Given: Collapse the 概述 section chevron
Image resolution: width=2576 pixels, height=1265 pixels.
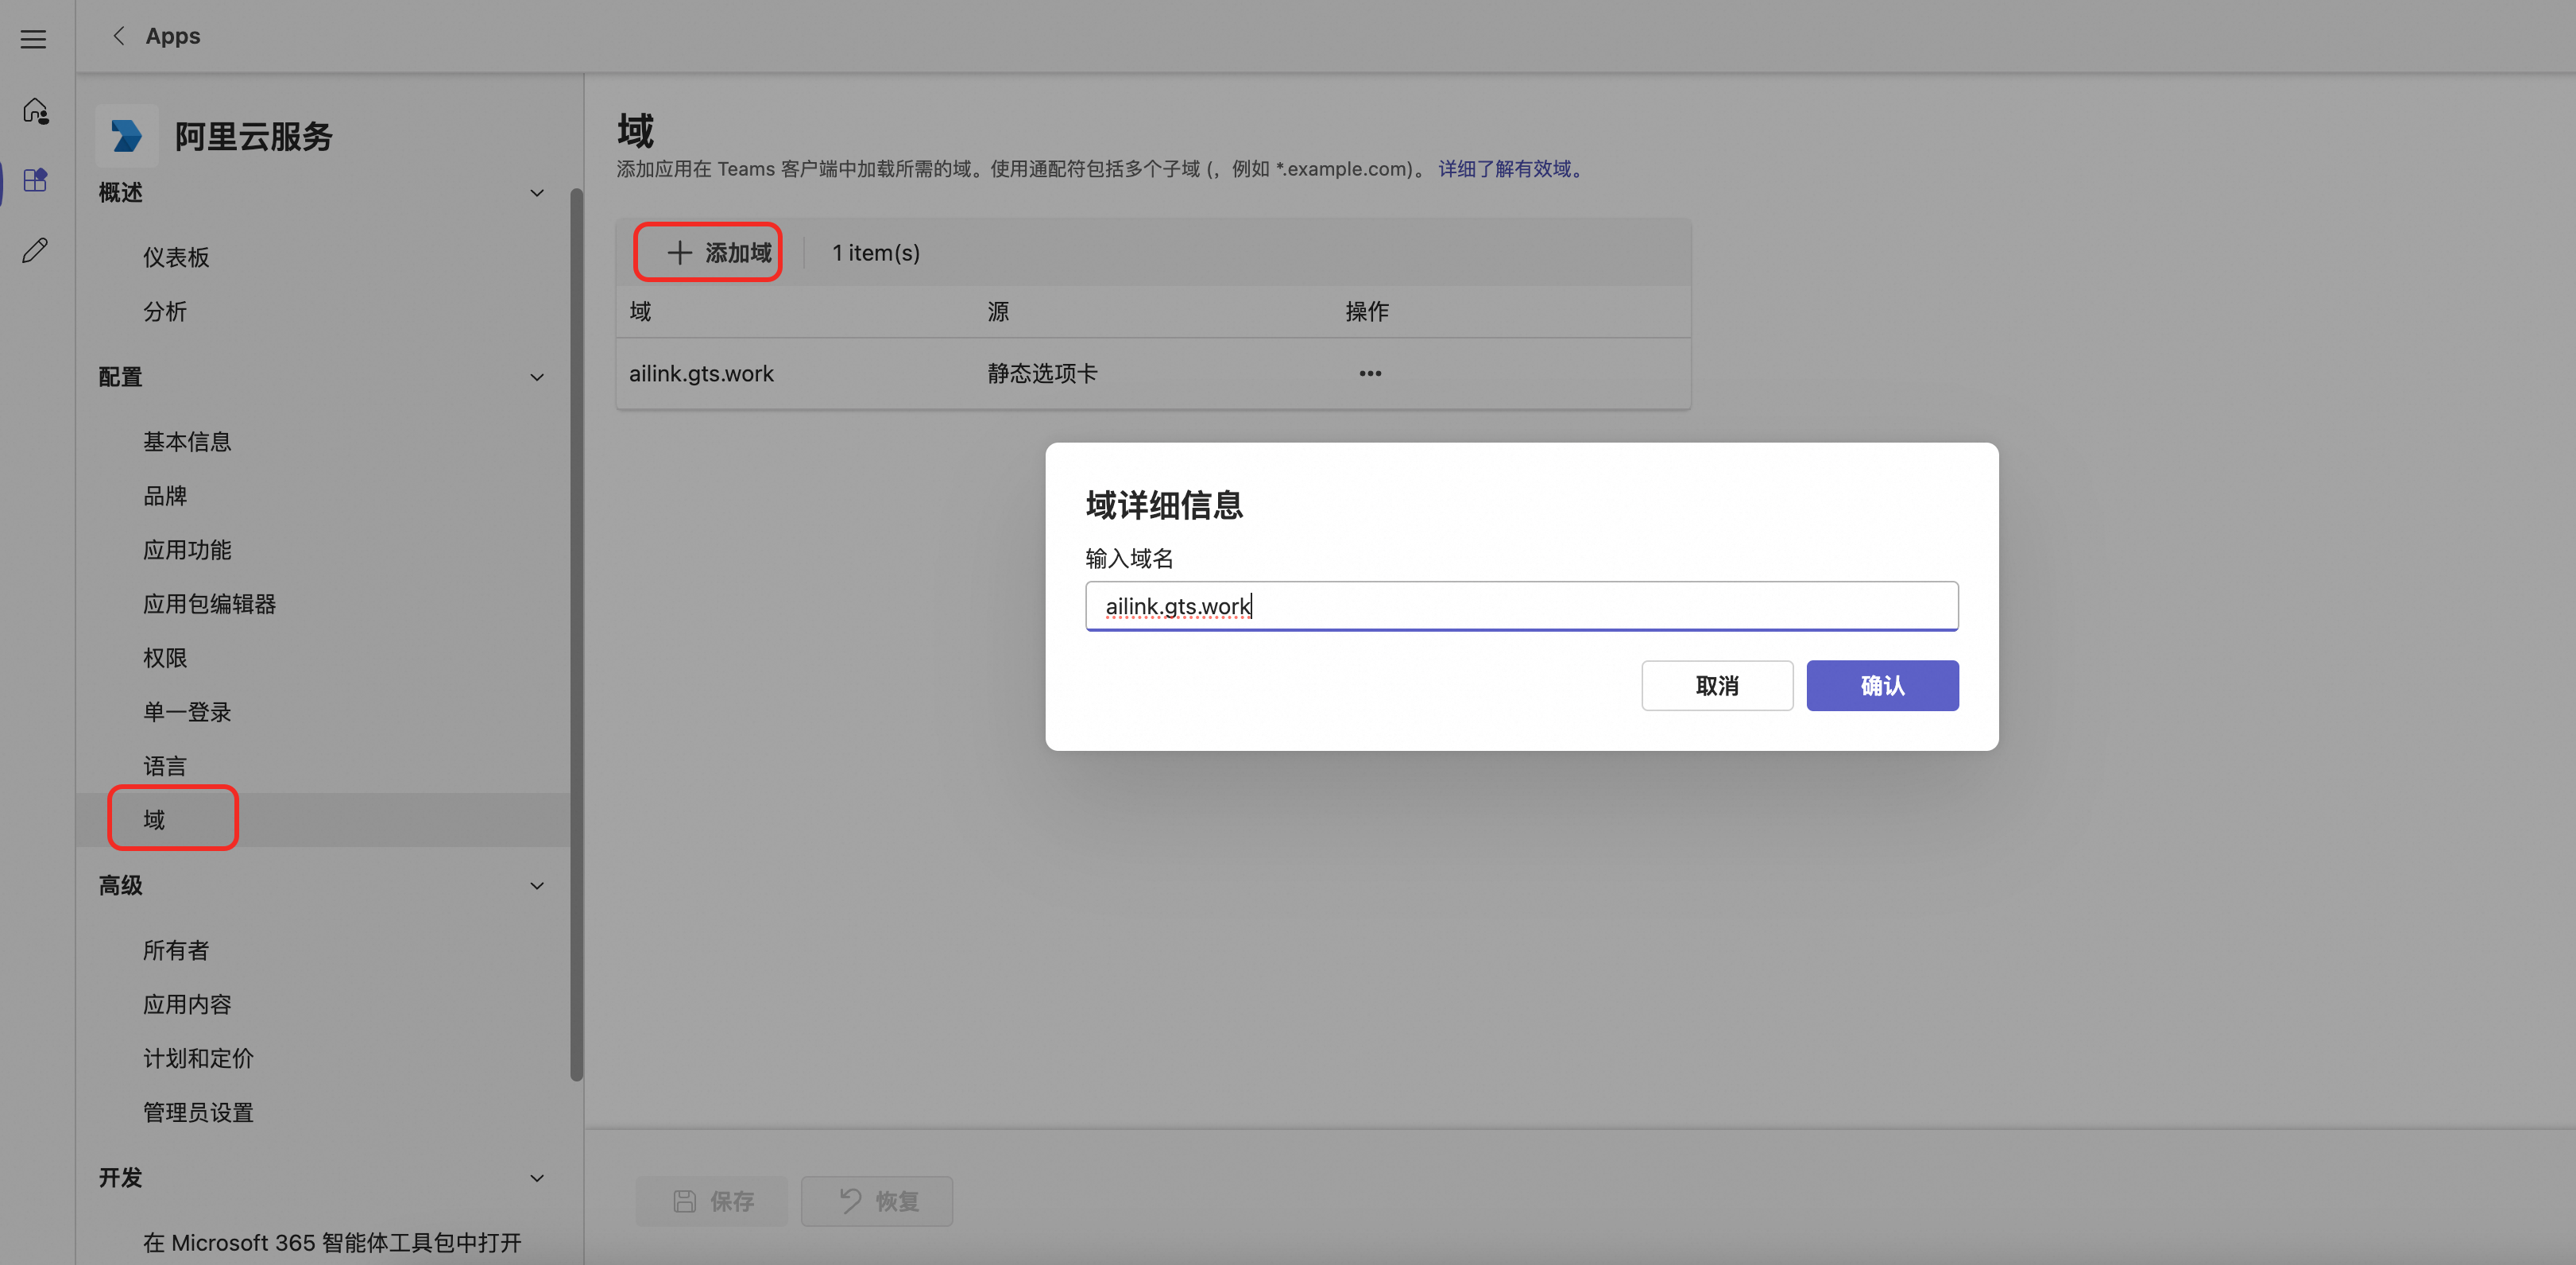Looking at the screenshot, I should point(537,192).
